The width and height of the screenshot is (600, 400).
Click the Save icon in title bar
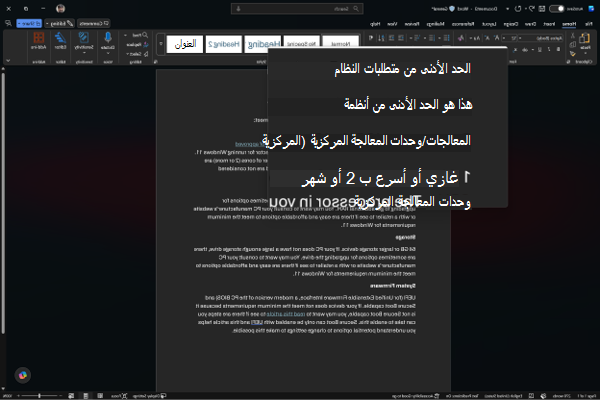(542, 8)
